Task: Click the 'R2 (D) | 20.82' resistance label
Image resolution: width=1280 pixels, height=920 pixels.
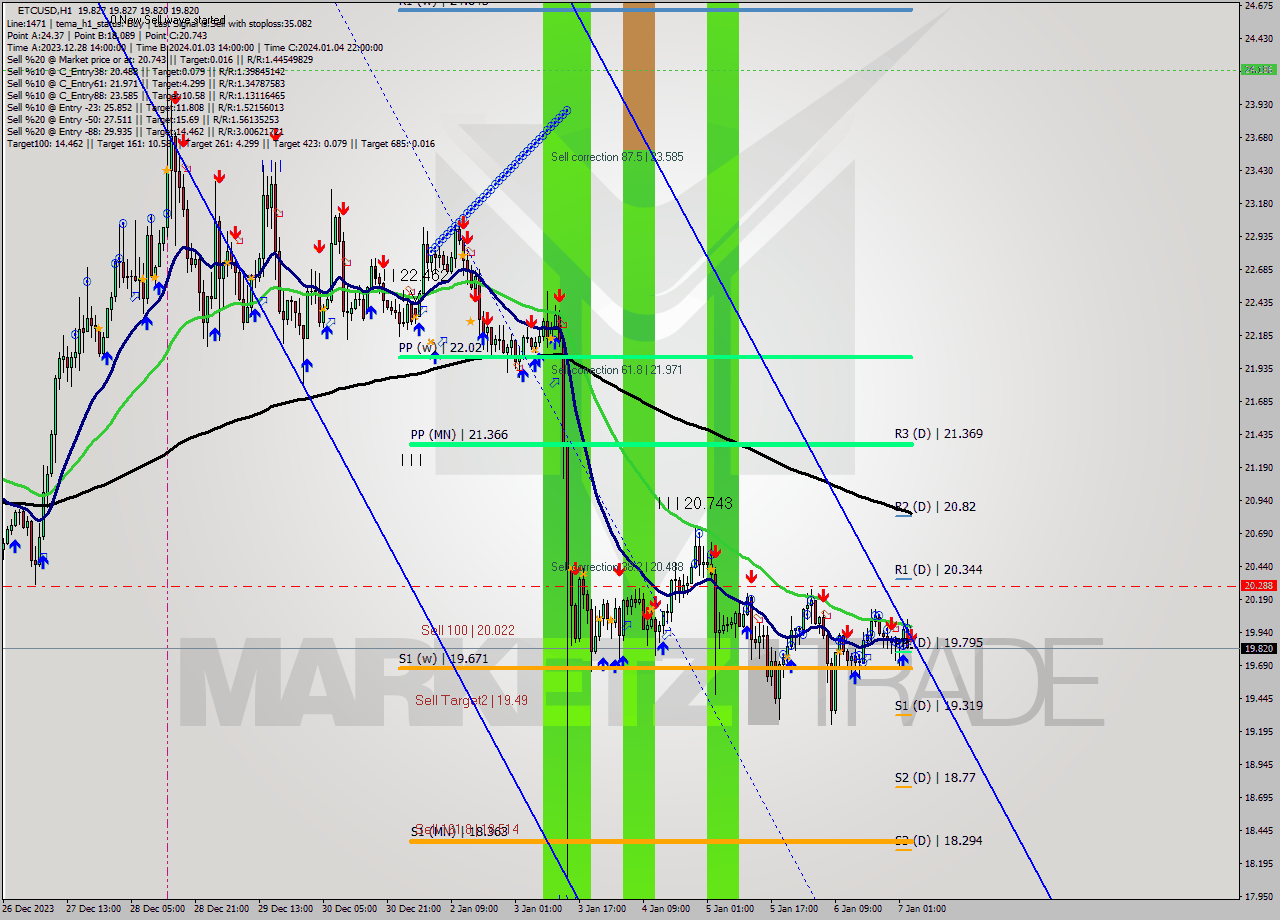Action: click(935, 507)
